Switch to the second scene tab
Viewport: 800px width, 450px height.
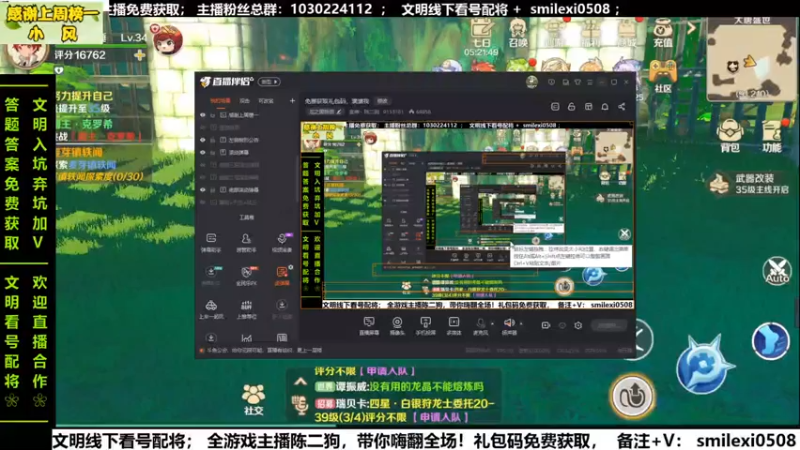(245, 101)
